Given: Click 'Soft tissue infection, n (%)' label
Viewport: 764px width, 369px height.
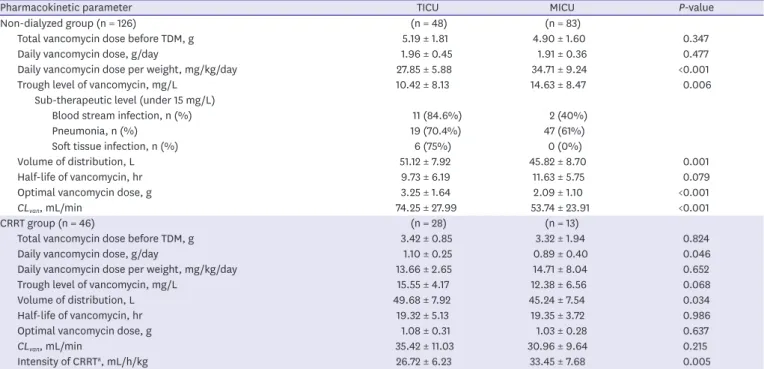Looking at the screenshot, I should (x=115, y=146).
